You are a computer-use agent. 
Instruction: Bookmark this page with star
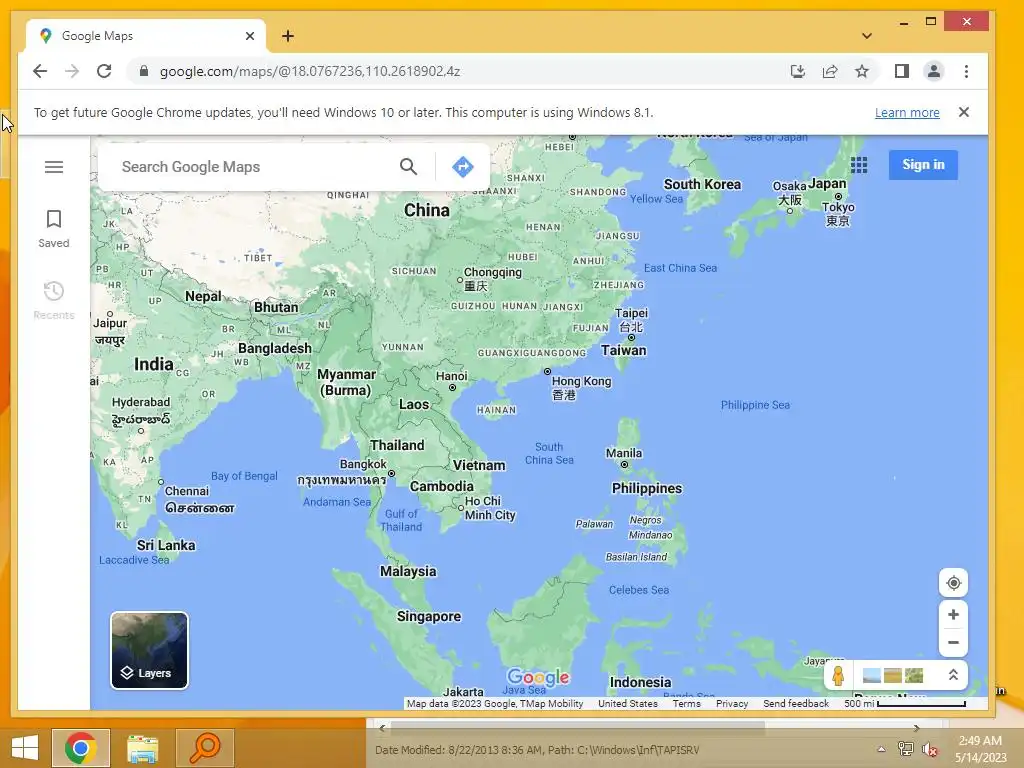click(x=862, y=71)
